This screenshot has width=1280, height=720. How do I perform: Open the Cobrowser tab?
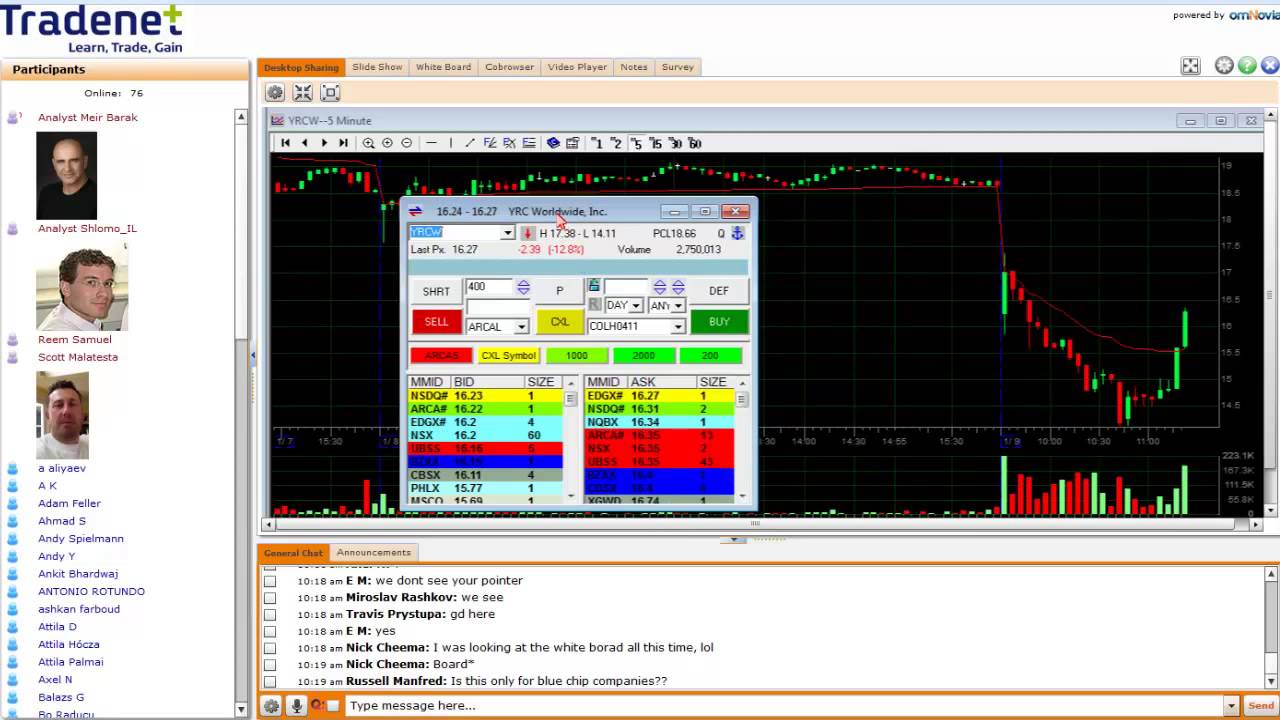(509, 67)
